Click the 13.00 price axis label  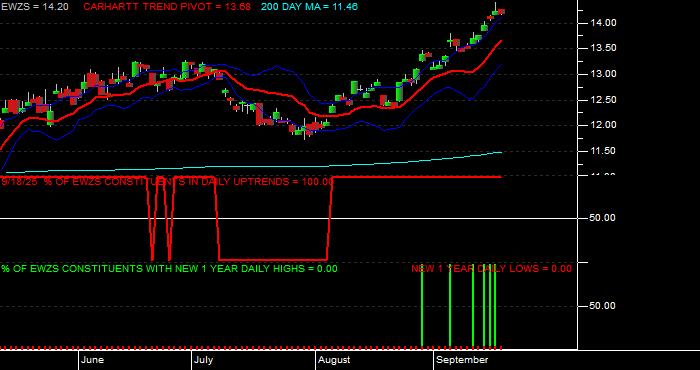(x=603, y=74)
